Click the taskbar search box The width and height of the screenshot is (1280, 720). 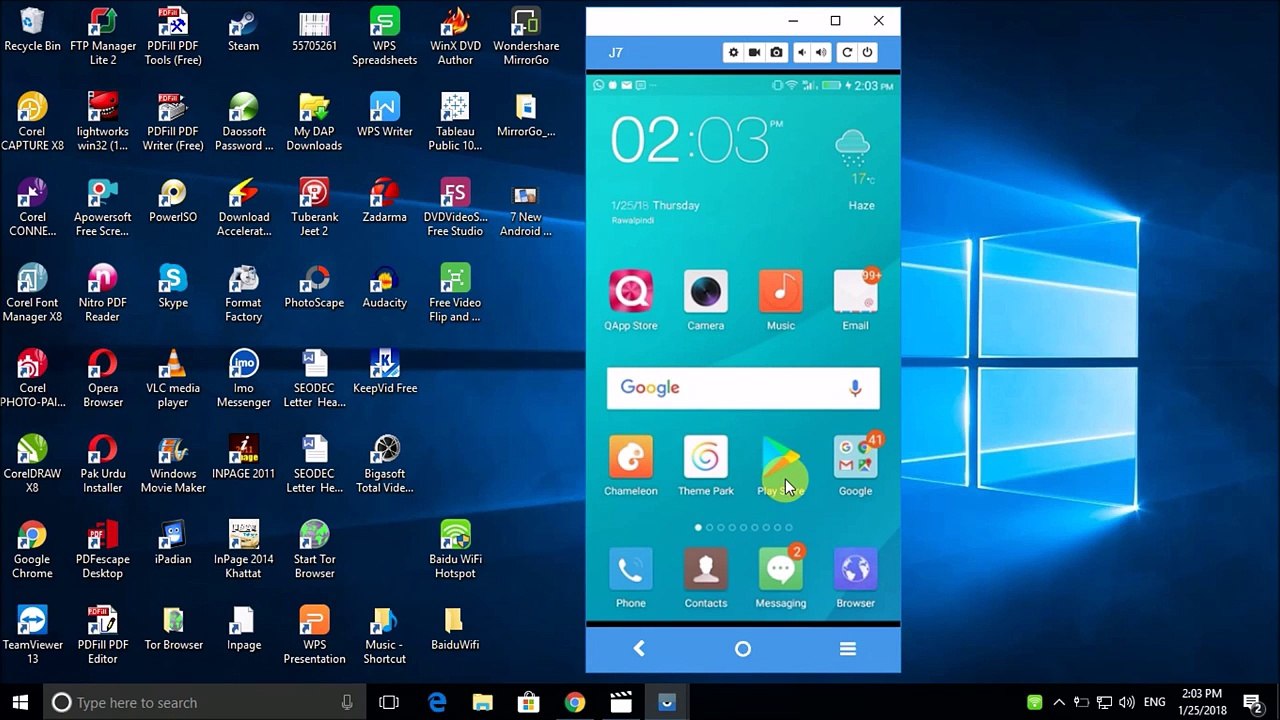click(x=203, y=703)
